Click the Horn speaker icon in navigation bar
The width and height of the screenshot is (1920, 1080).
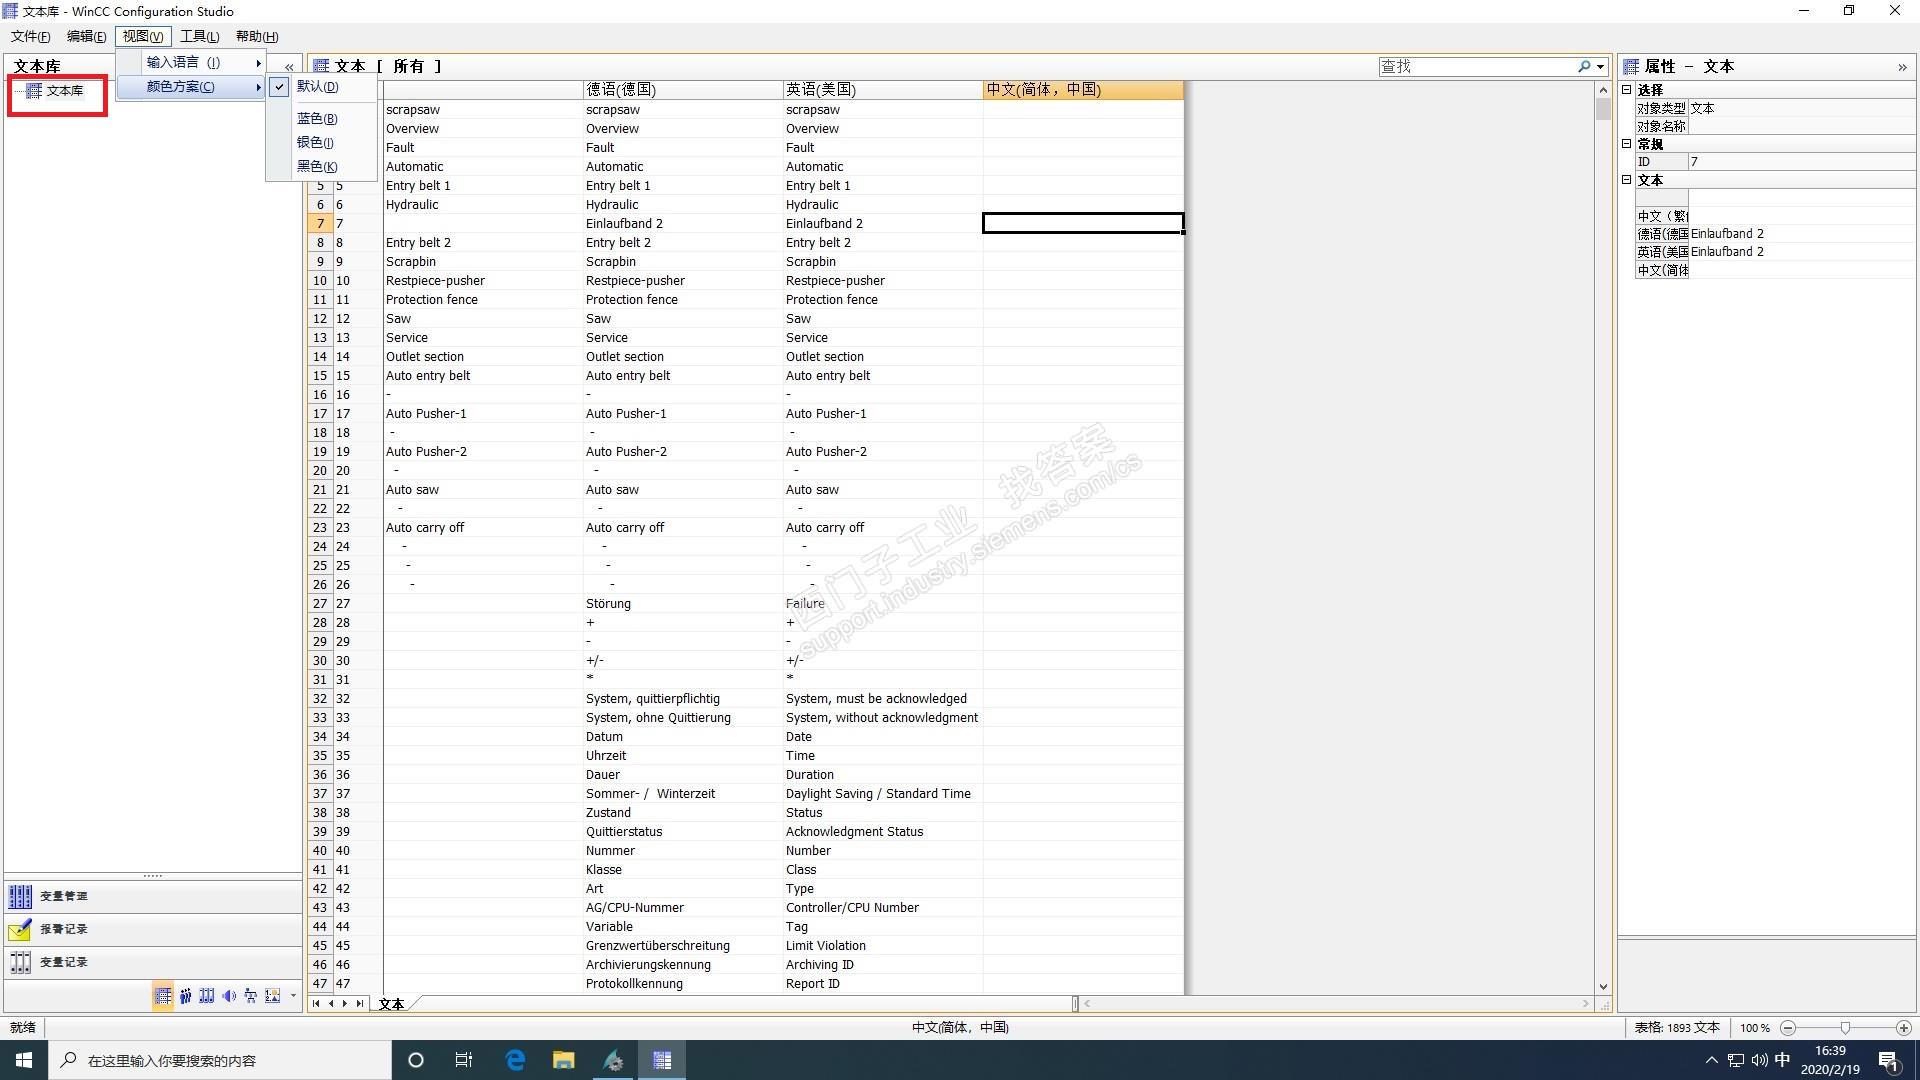[x=229, y=996]
